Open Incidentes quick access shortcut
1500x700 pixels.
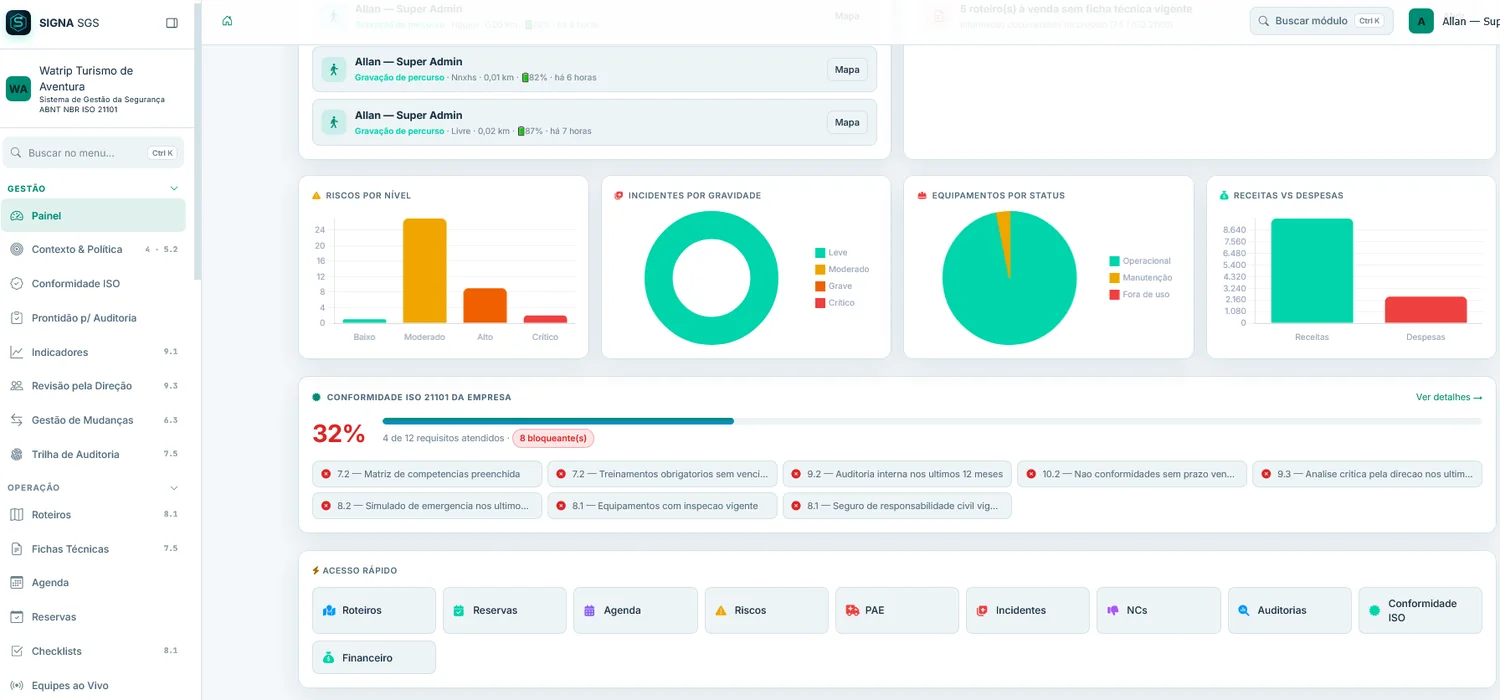click(x=1028, y=610)
